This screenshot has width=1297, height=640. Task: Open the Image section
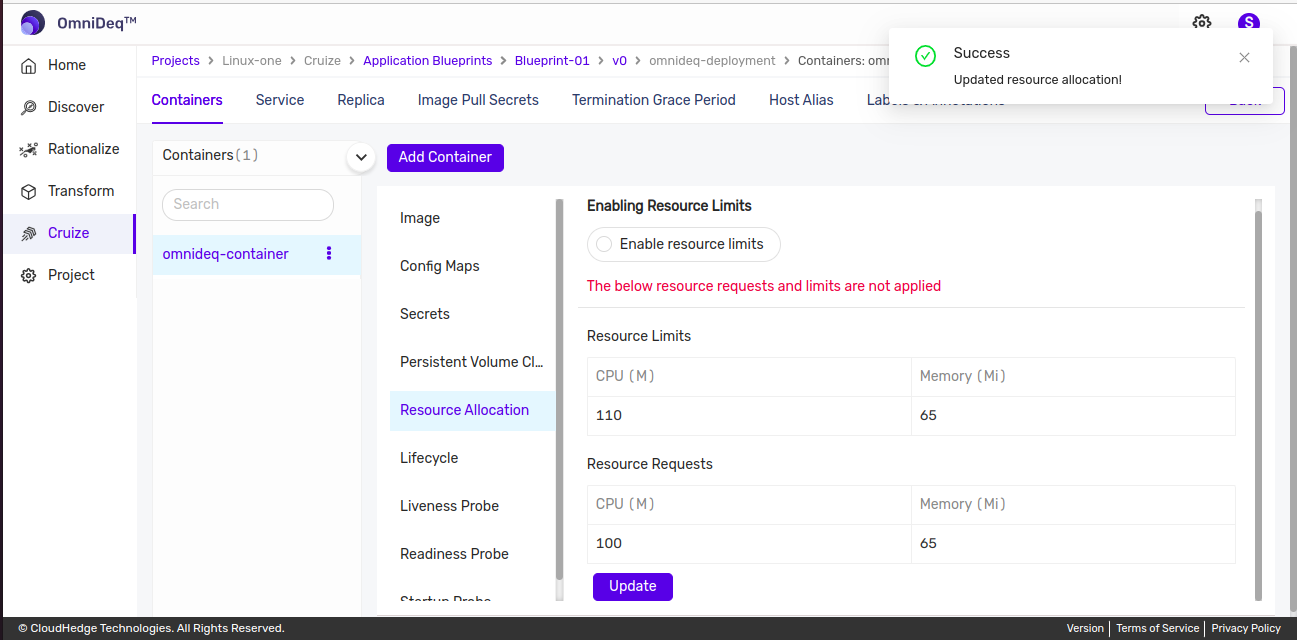472,218
